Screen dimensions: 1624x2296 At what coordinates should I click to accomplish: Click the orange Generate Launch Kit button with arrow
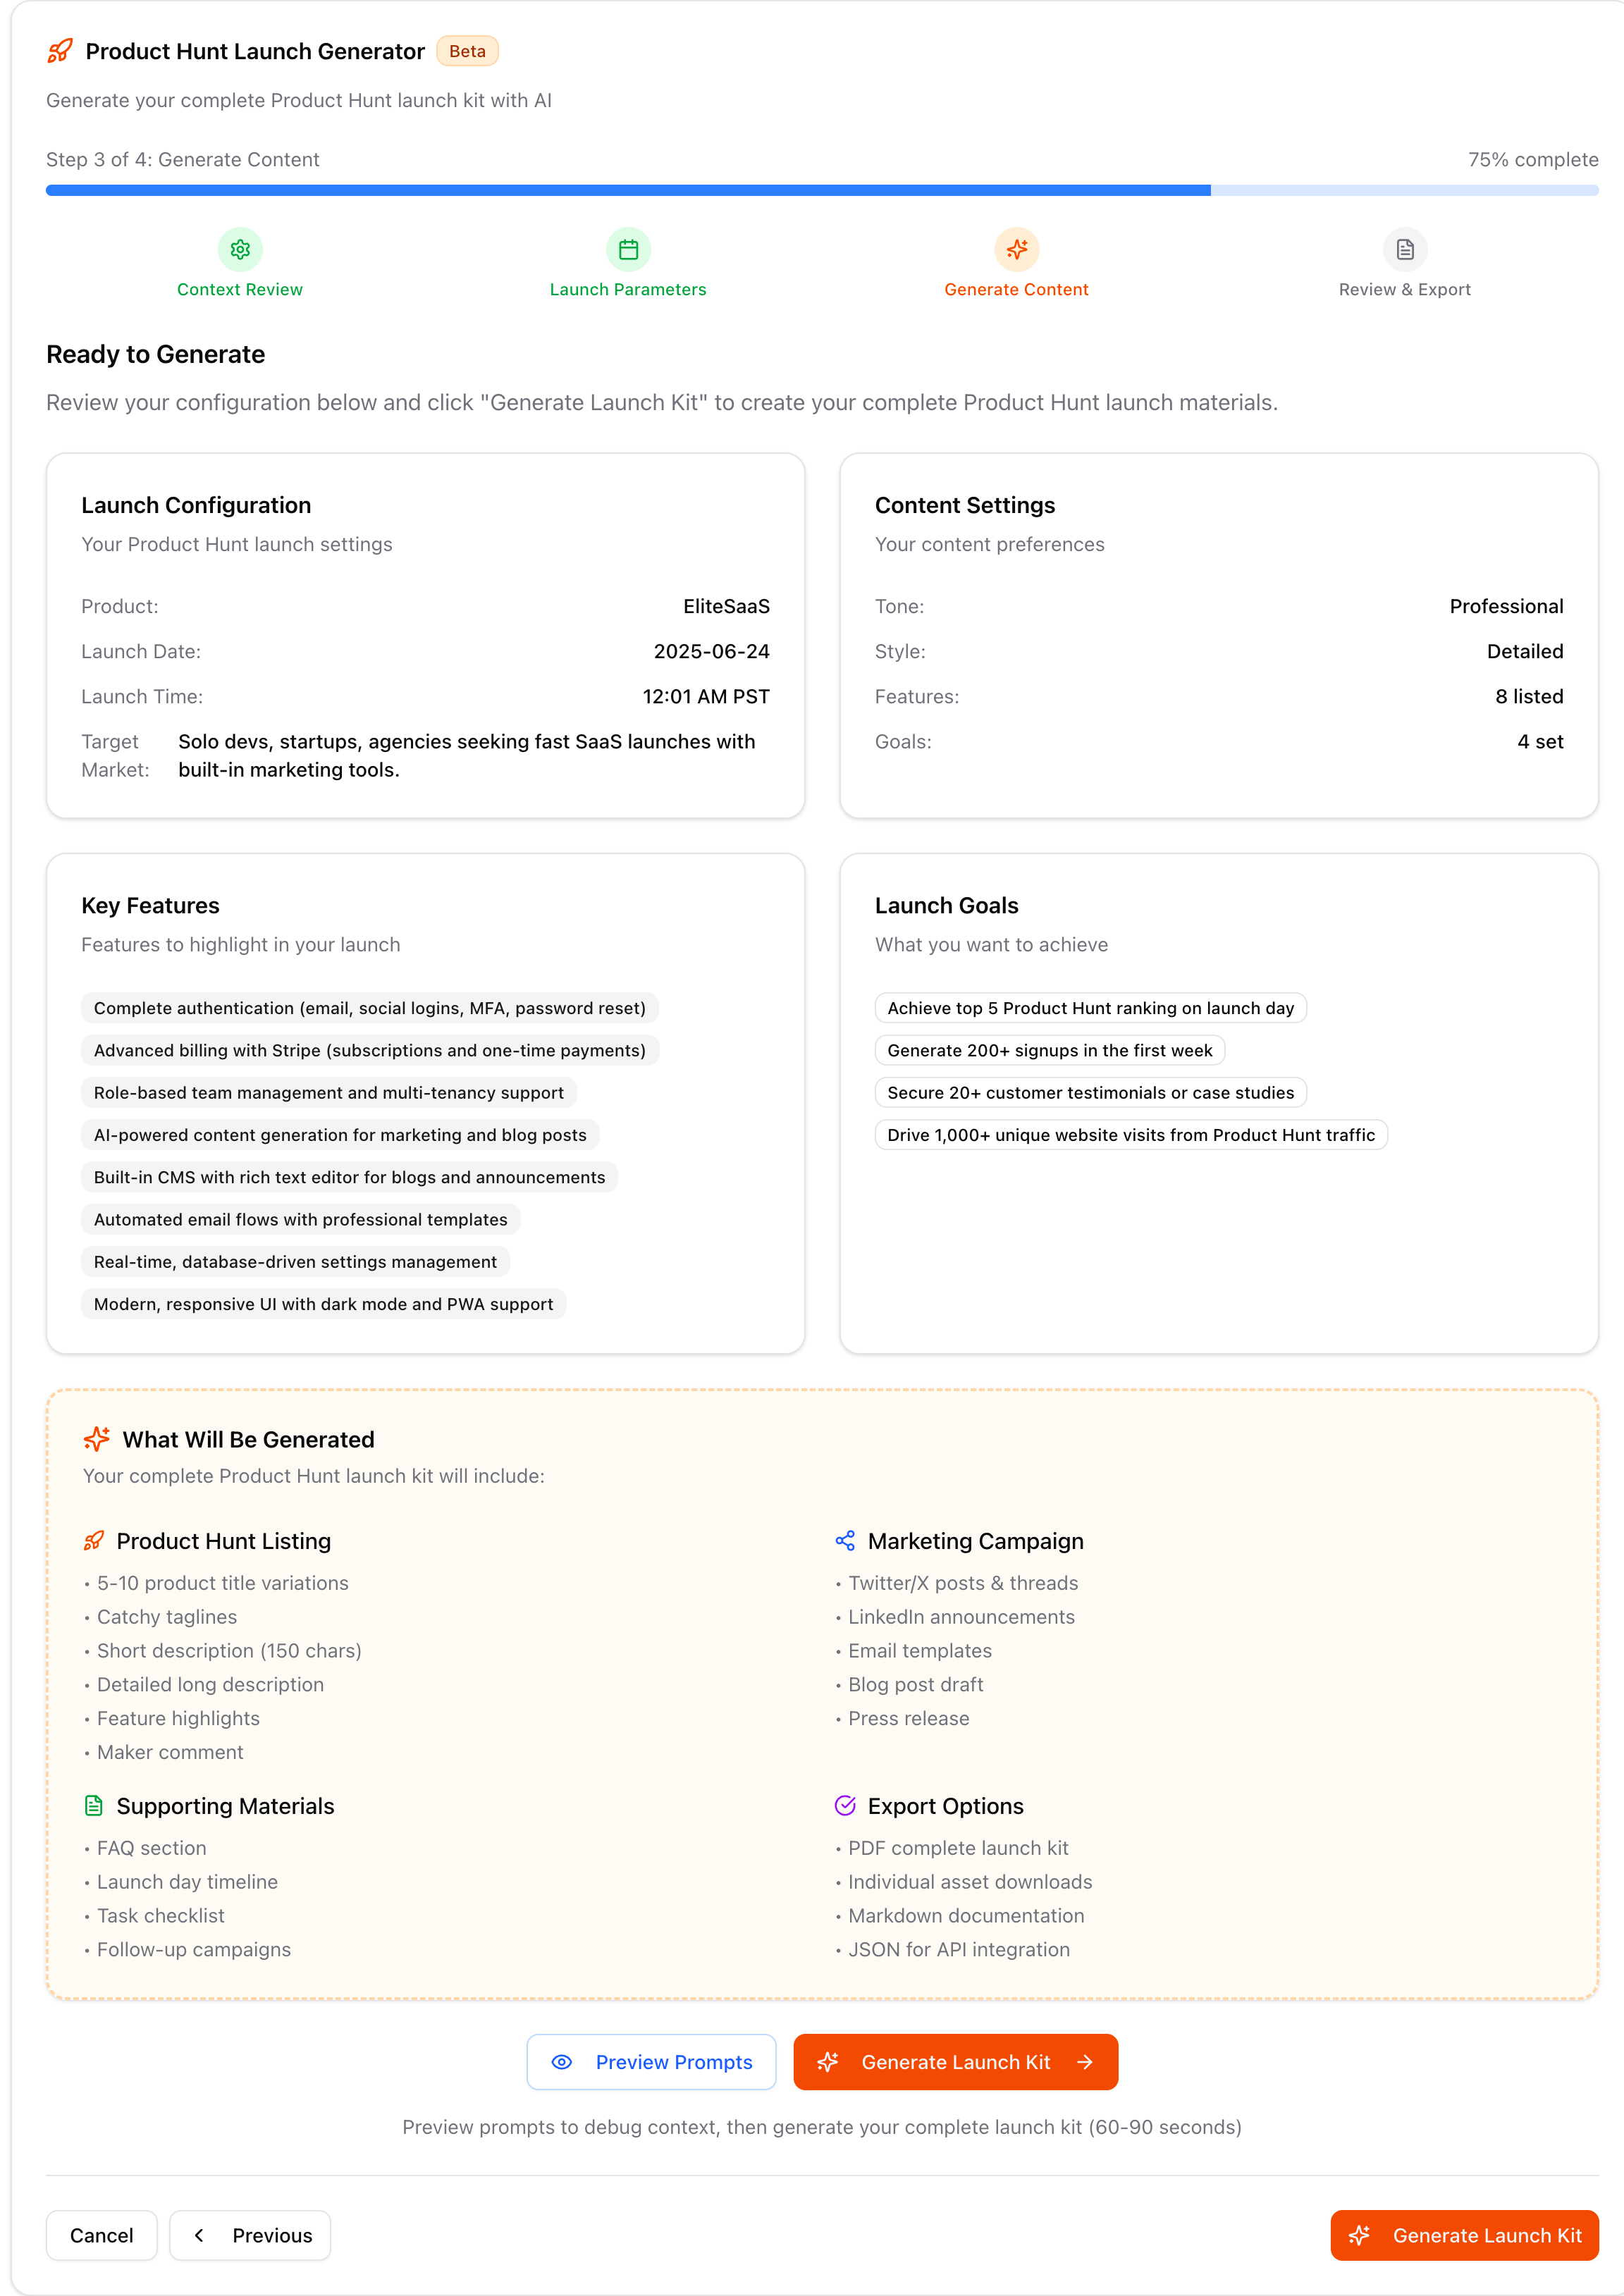(955, 2062)
